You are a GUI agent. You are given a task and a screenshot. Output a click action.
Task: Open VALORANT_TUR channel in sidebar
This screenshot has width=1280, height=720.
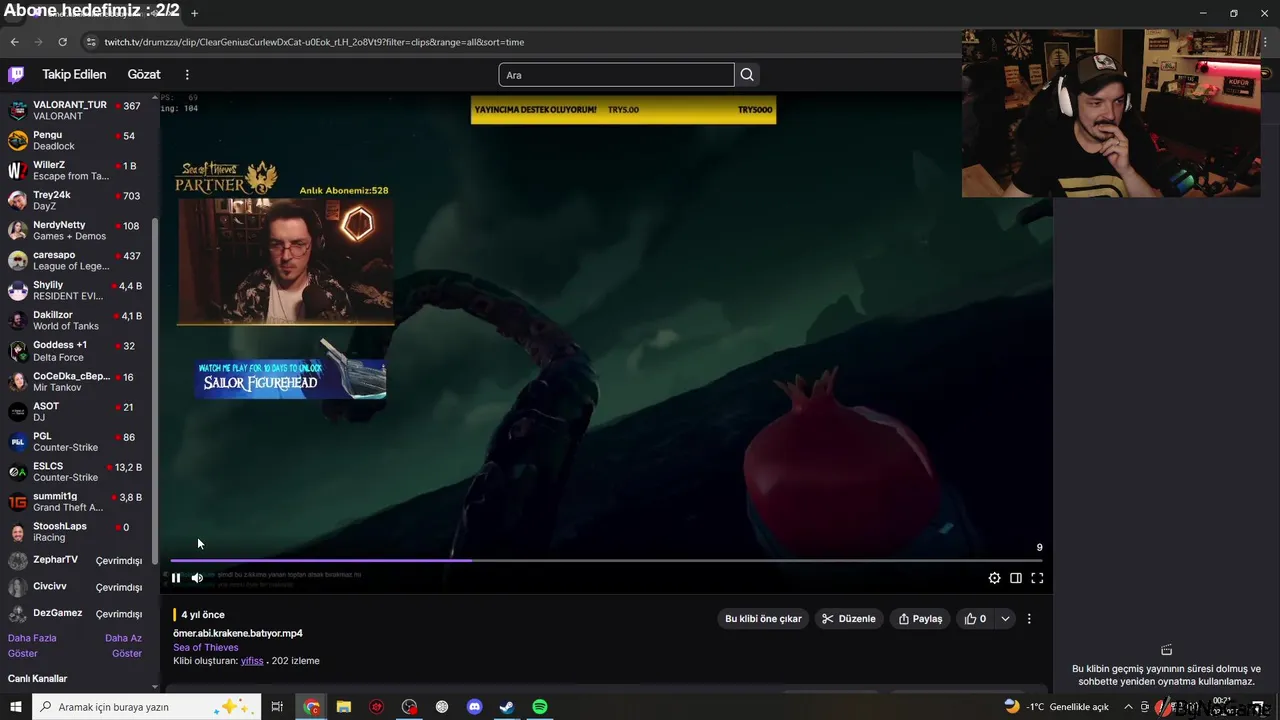click(78, 110)
